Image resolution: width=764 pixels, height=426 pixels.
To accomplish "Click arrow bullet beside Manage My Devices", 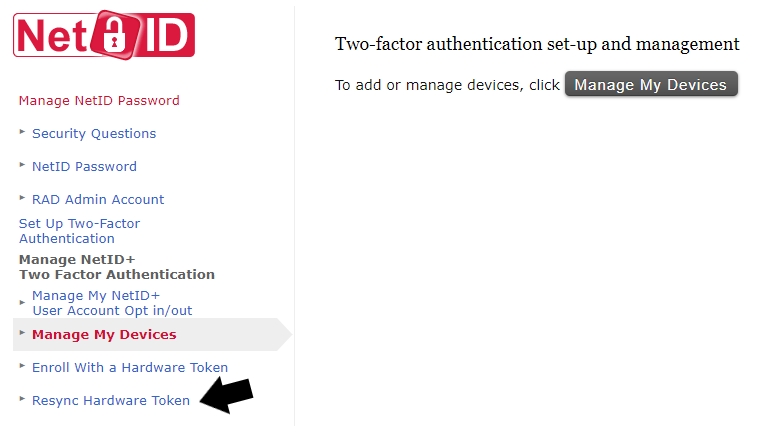I will click(x=22, y=332).
